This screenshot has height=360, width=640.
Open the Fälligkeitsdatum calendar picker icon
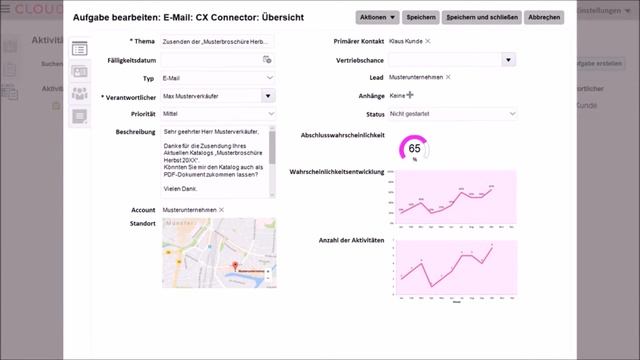point(267,60)
